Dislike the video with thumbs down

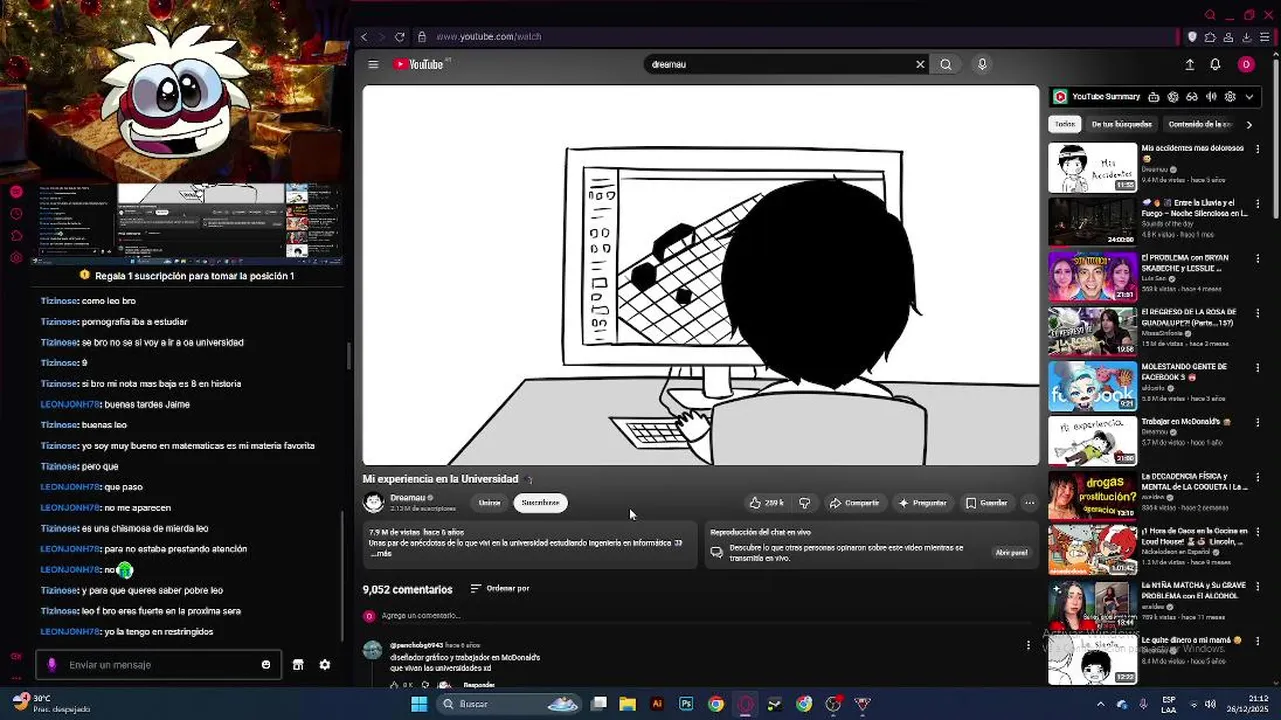pyautogui.click(x=804, y=503)
